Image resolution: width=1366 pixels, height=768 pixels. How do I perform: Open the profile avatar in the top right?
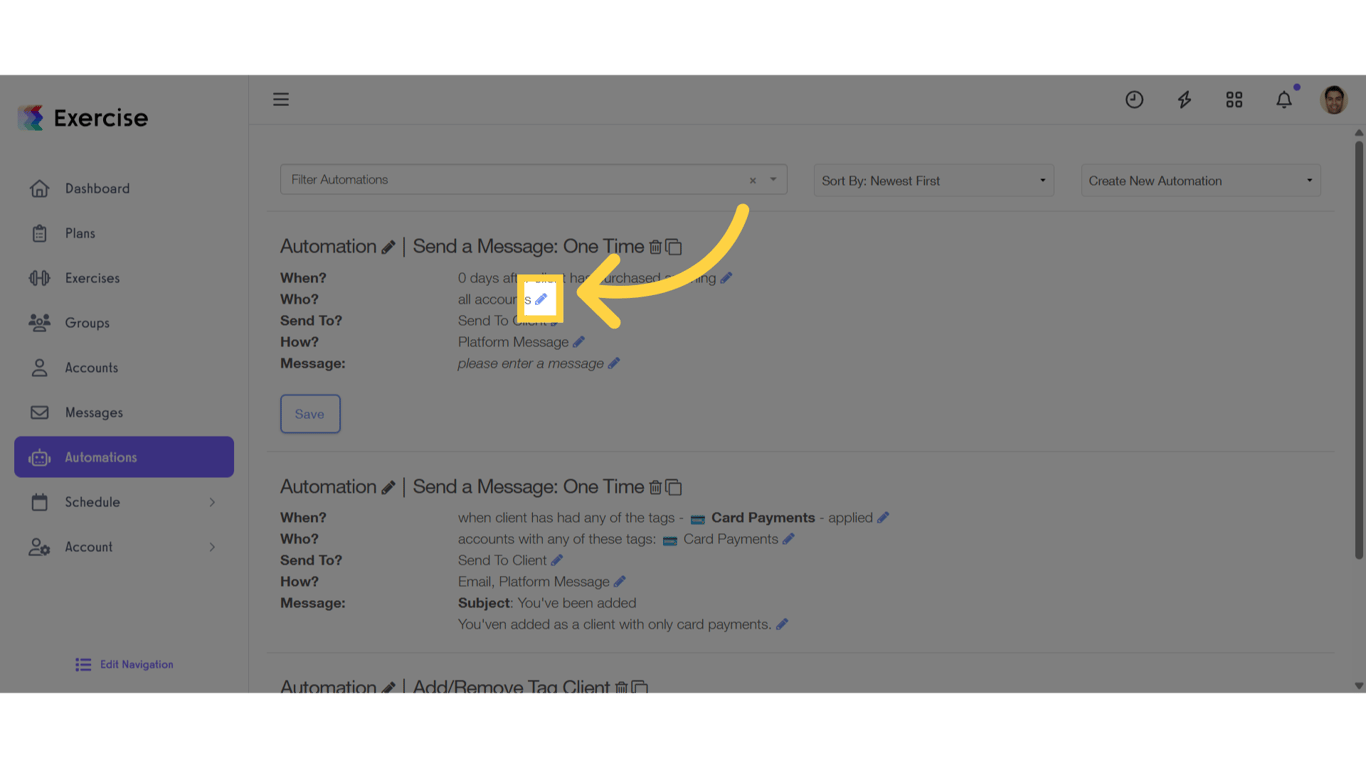pyautogui.click(x=1334, y=99)
